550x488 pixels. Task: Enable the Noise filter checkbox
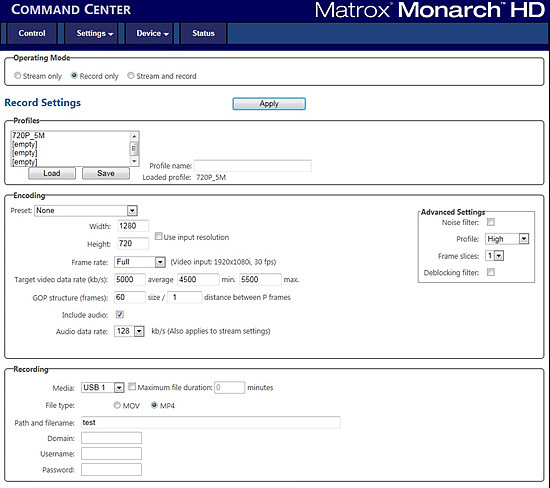coord(491,222)
